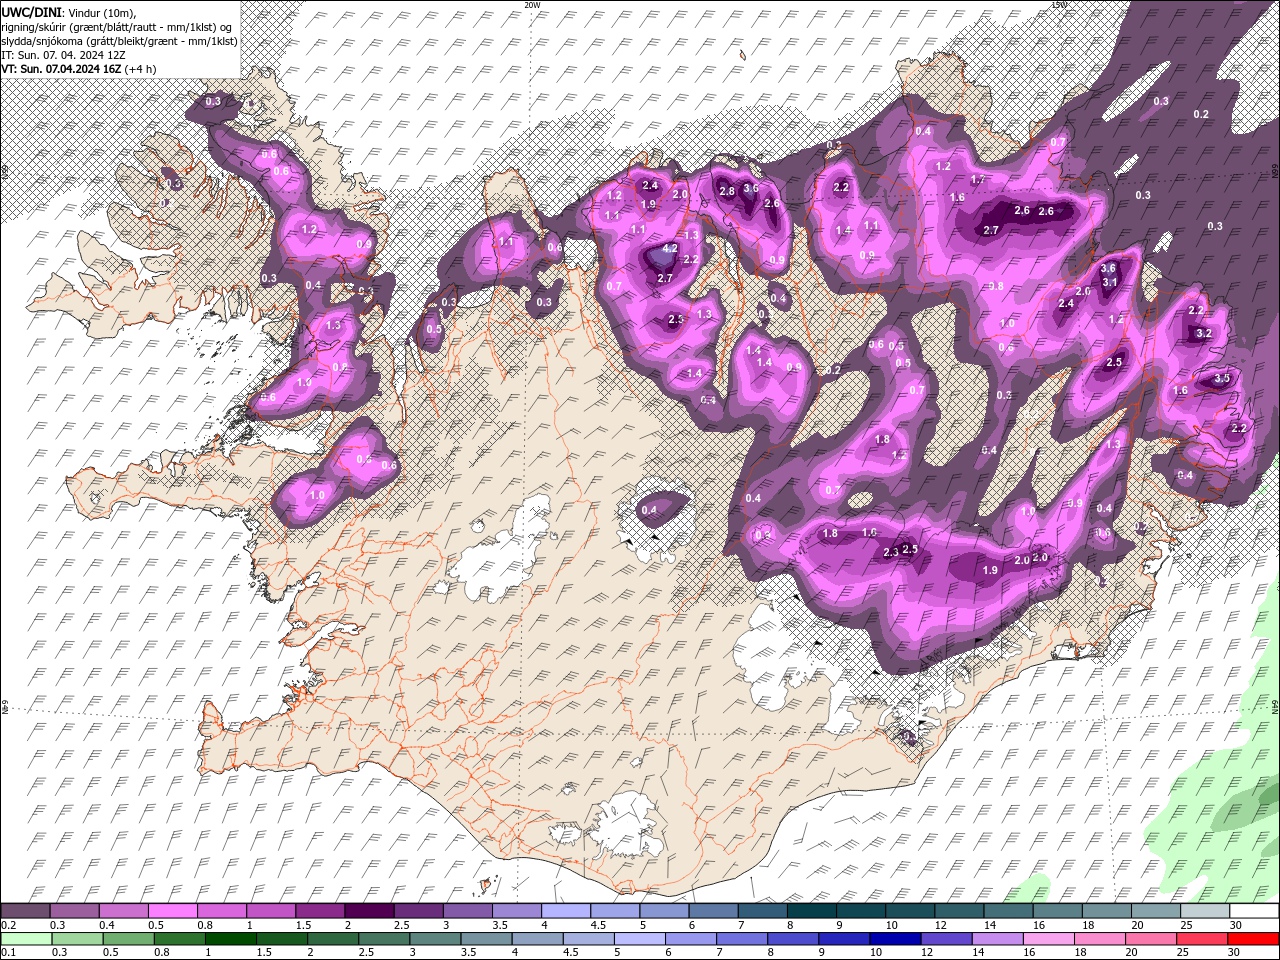Viewport: 1280px width, 960px height.
Task: Select the darkest green 1–1.5 rain legend swatch
Action: coord(230,939)
